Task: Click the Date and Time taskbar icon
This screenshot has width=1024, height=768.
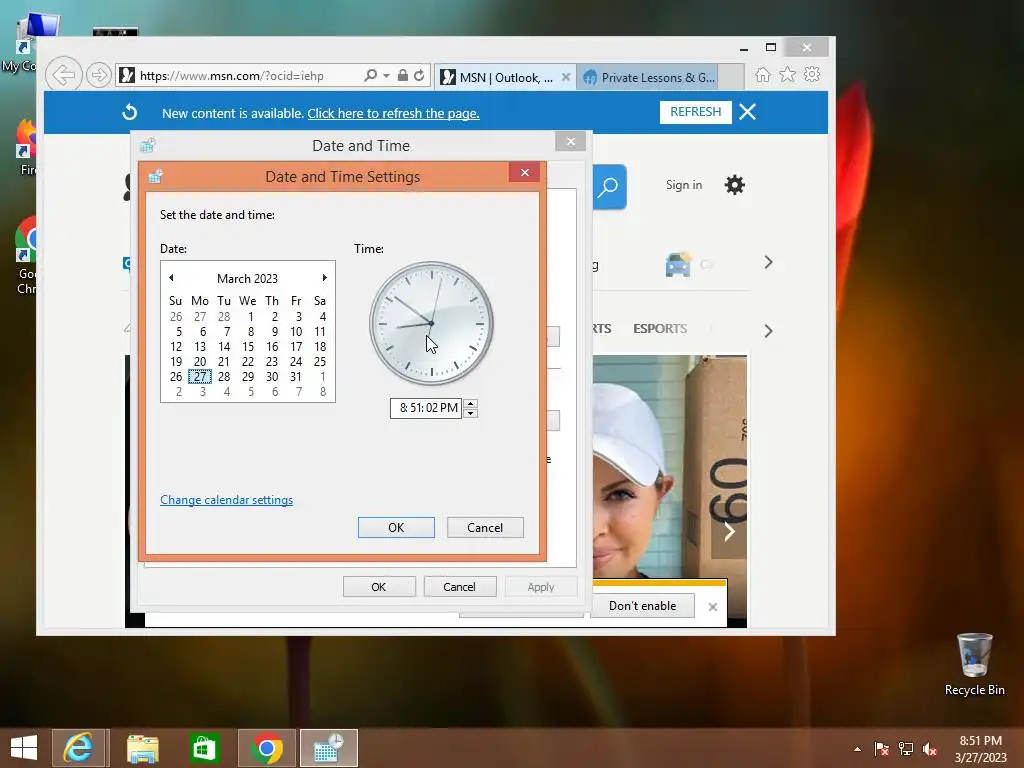Action: tap(328, 748)
